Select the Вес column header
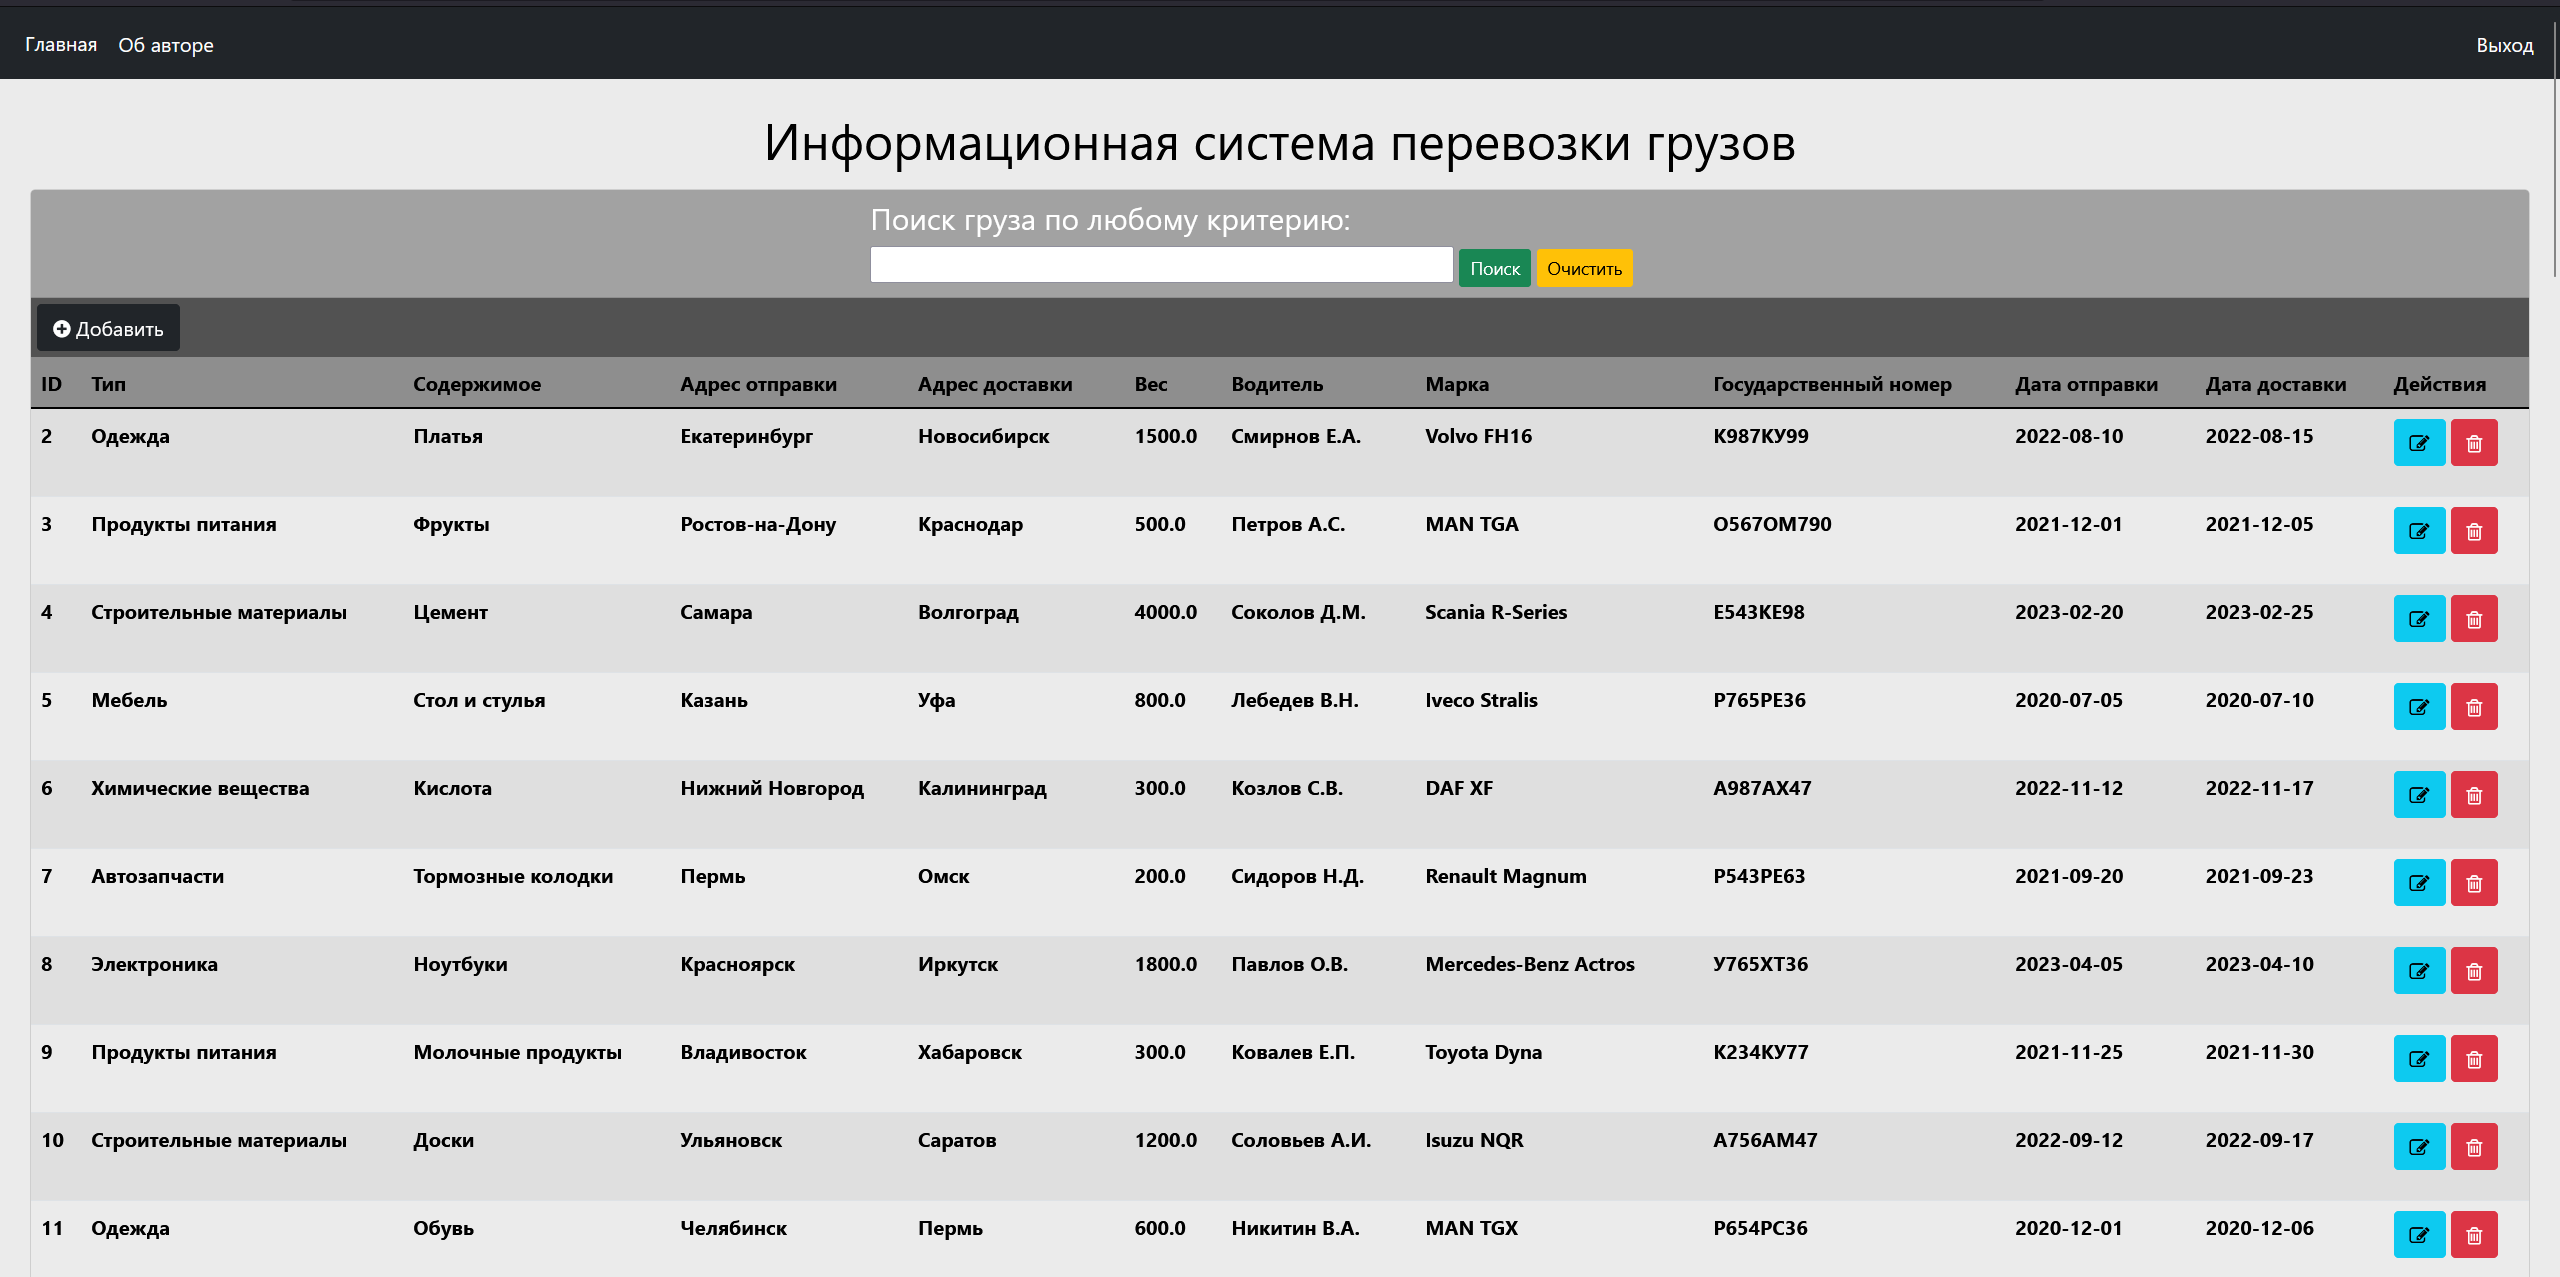This screenshot has height=1277, width=2560. click(1151, 384)
